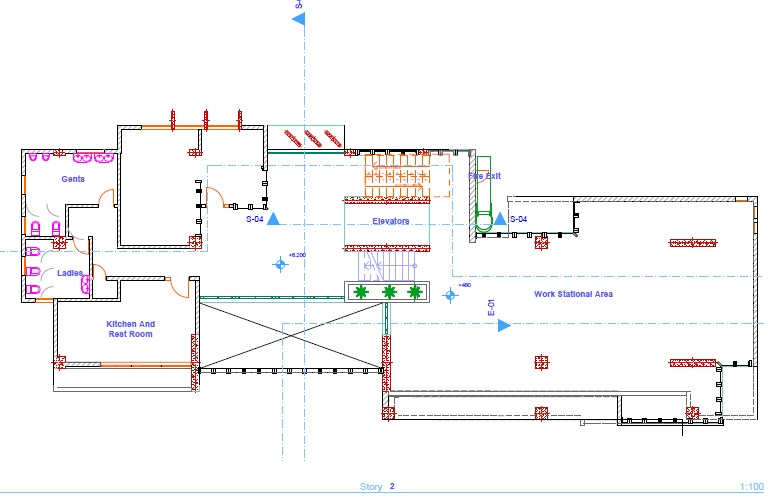Select the Work Stational Area label
771x499 pixels.
click(573, 294)
